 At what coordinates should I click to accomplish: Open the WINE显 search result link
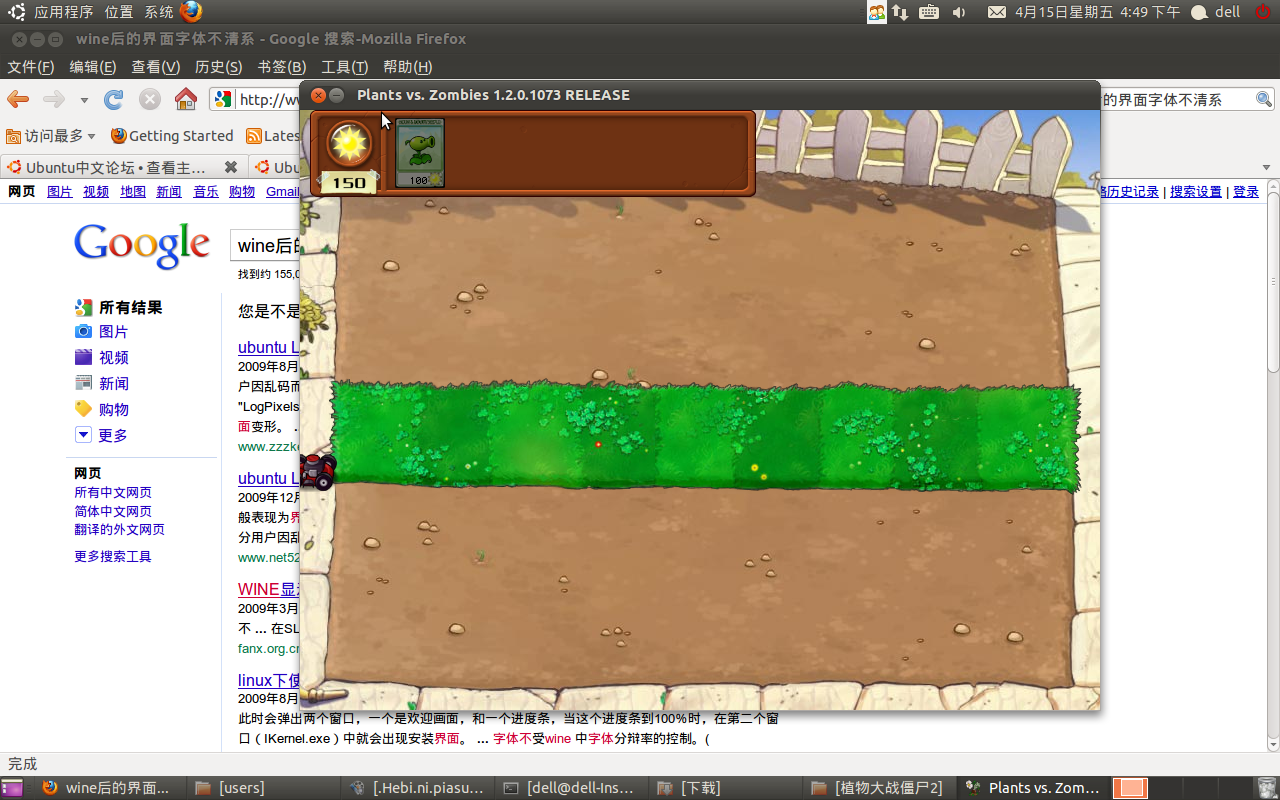269,590
